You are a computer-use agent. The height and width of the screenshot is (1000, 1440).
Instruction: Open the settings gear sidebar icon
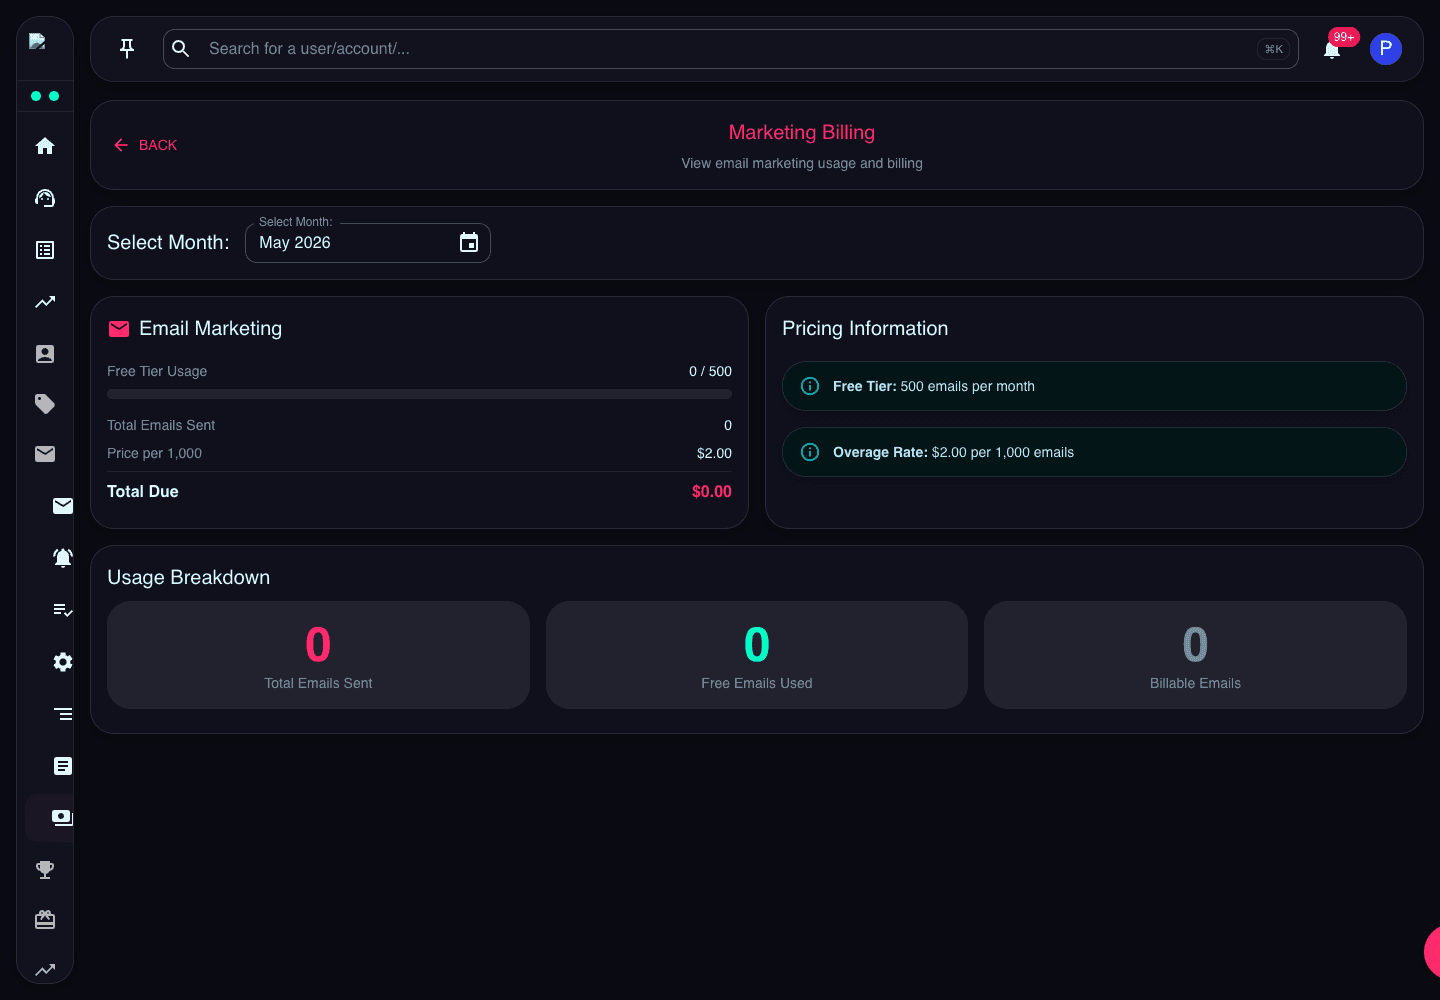[x=63, y=662]
